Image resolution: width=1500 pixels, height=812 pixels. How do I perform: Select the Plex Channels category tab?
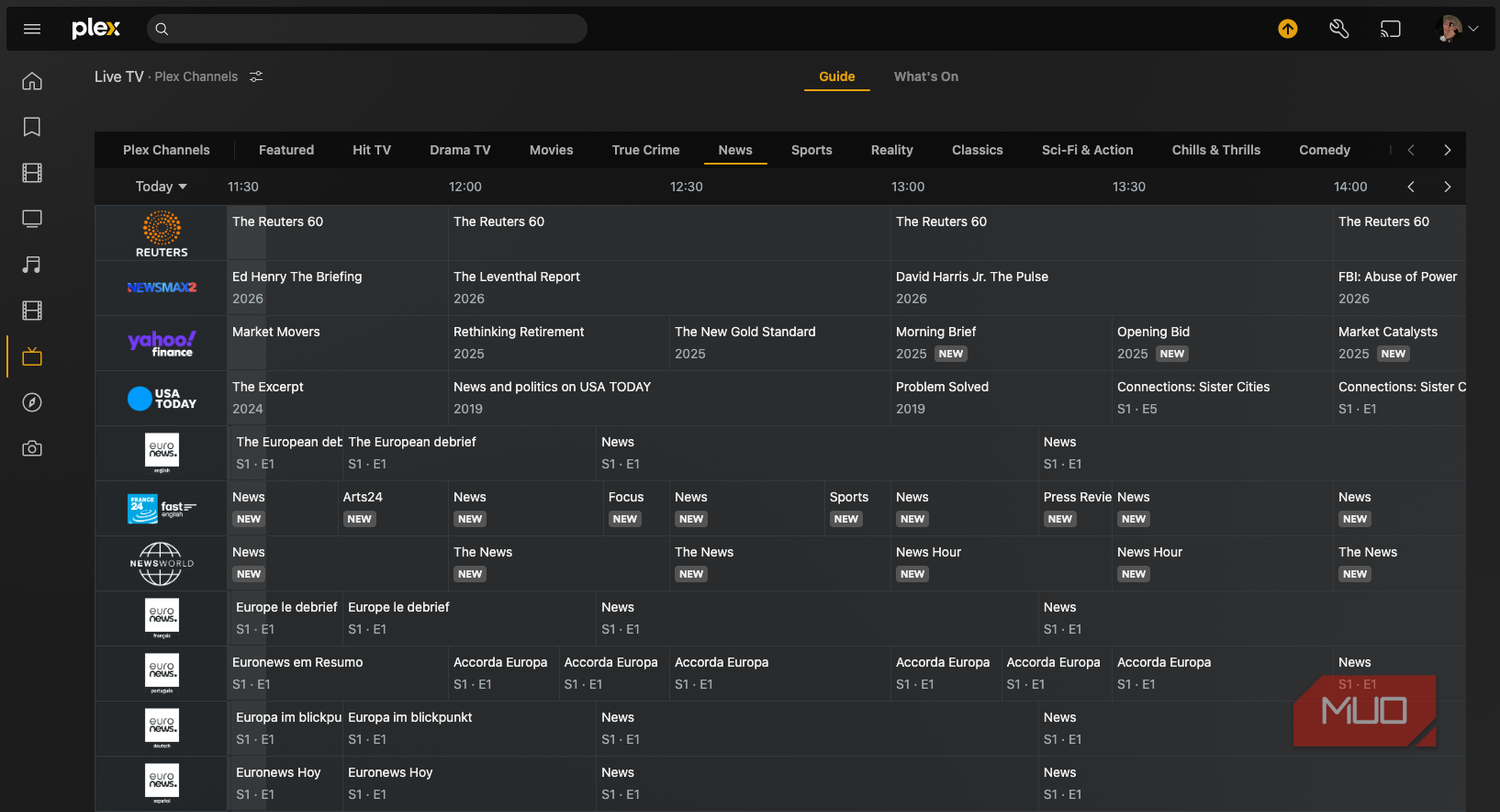166,150
